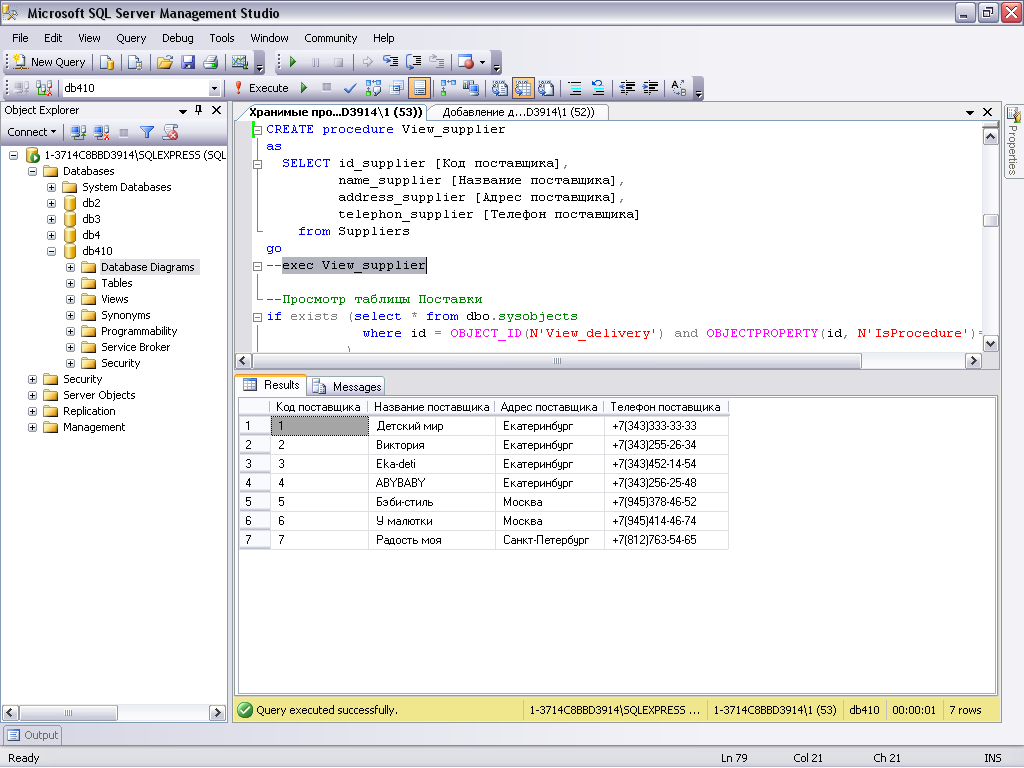Expand the Management node
Viewport: 1024px width, 768px height.
click(x=32, y=427)
